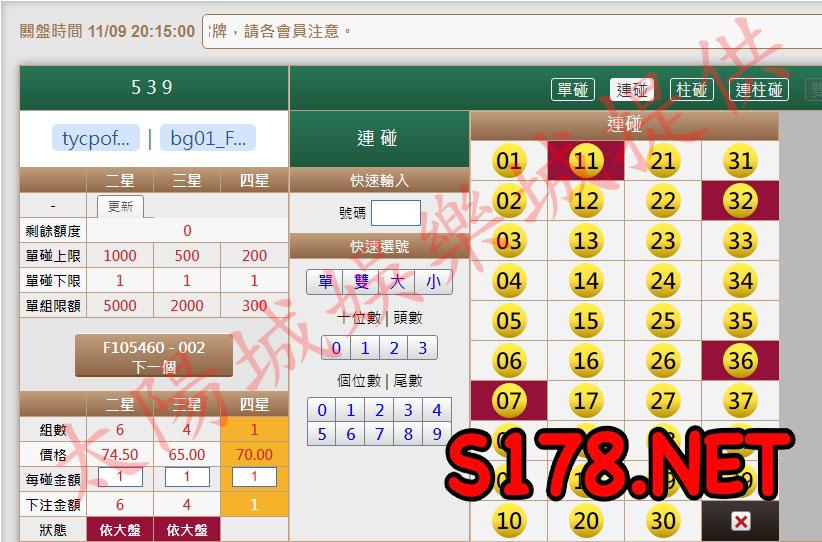Viewport: 822px width, 542px height.
Task: Click the 更新 refresh tab
Action: pyautogui.click(x=120, y=207)
